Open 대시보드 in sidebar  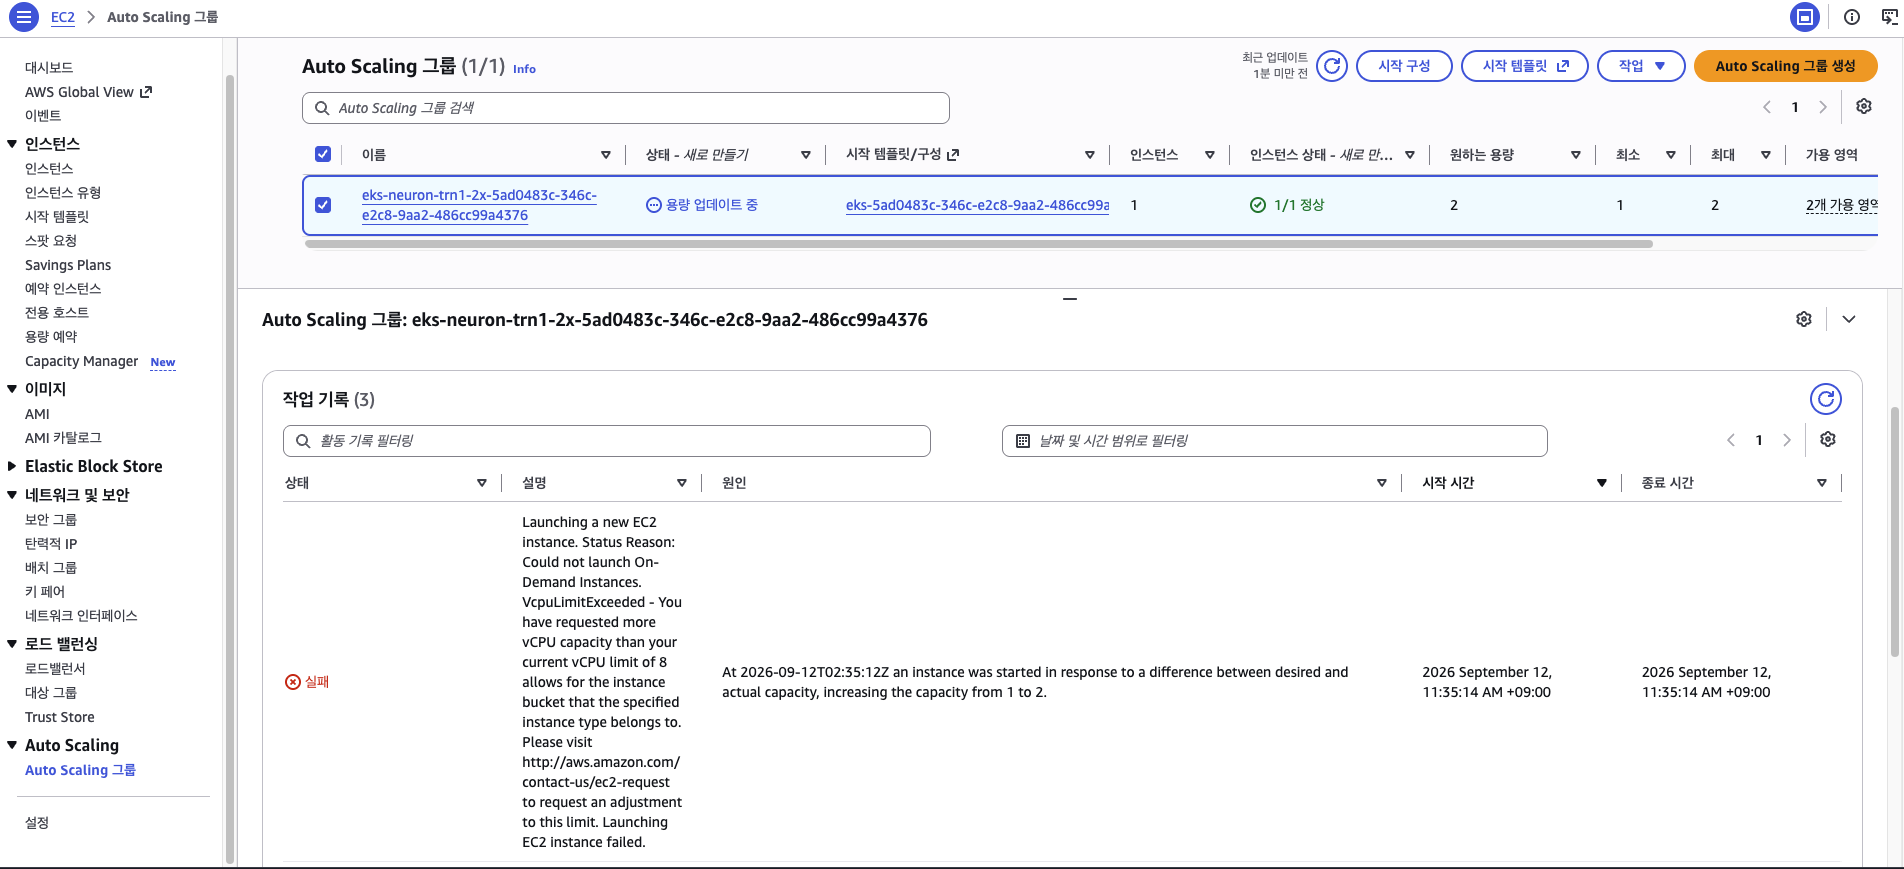(49, 67)
